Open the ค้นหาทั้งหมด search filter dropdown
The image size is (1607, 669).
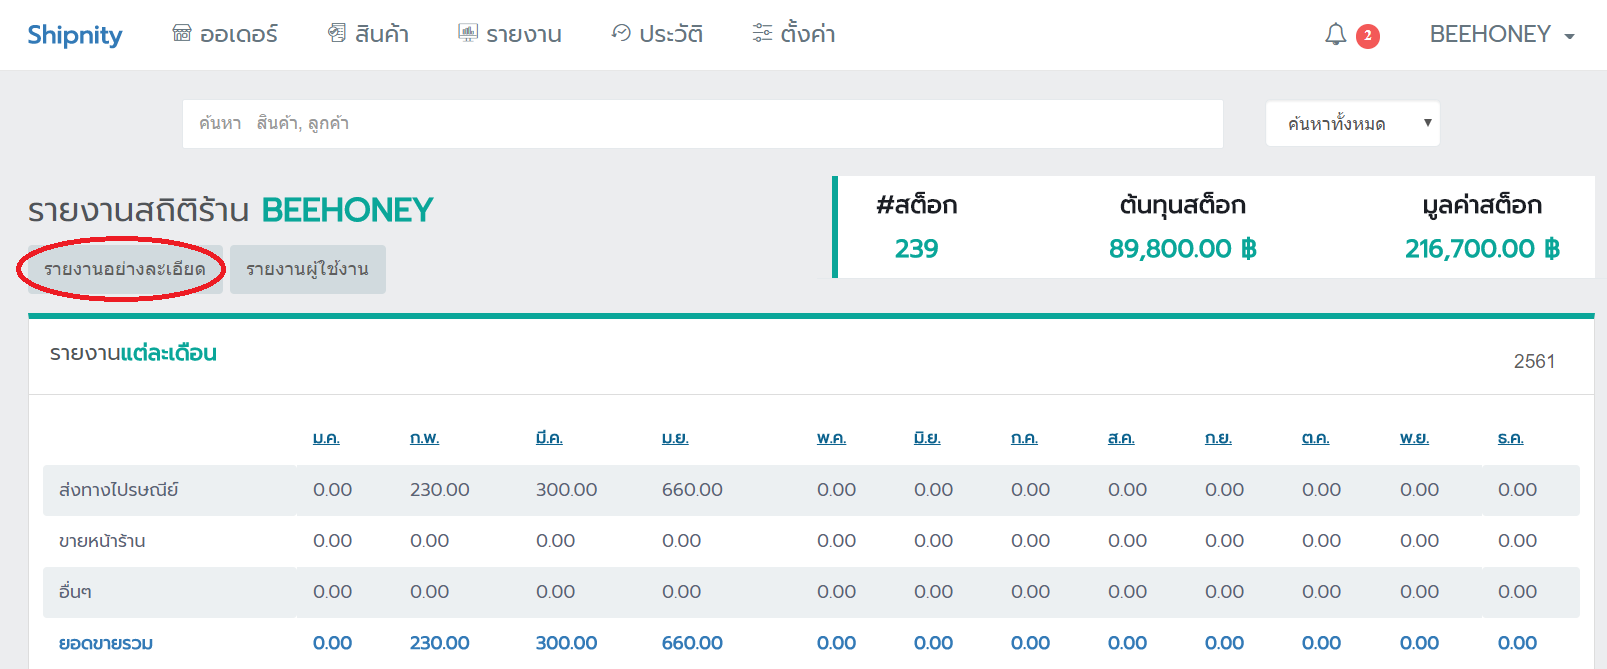1353,124
